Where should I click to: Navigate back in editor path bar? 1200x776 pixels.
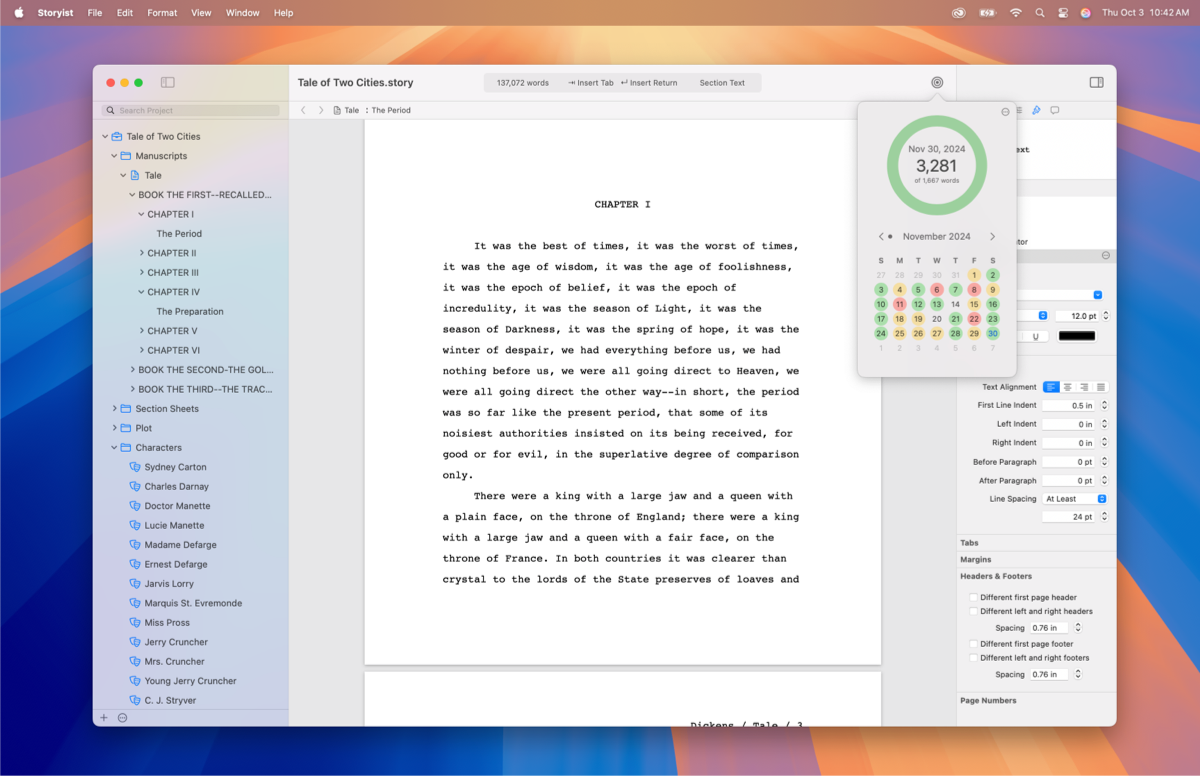303,110
